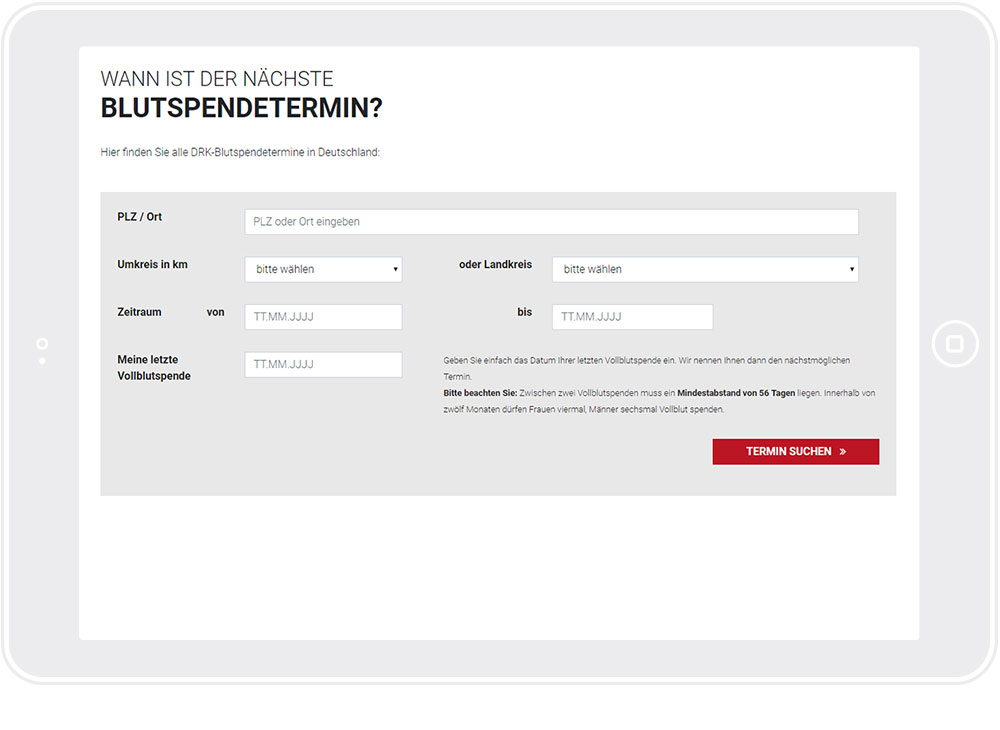The image size is (1000, 730).
Task: Focus the letzte Vollblutspende date field
Action: point(323,364)
